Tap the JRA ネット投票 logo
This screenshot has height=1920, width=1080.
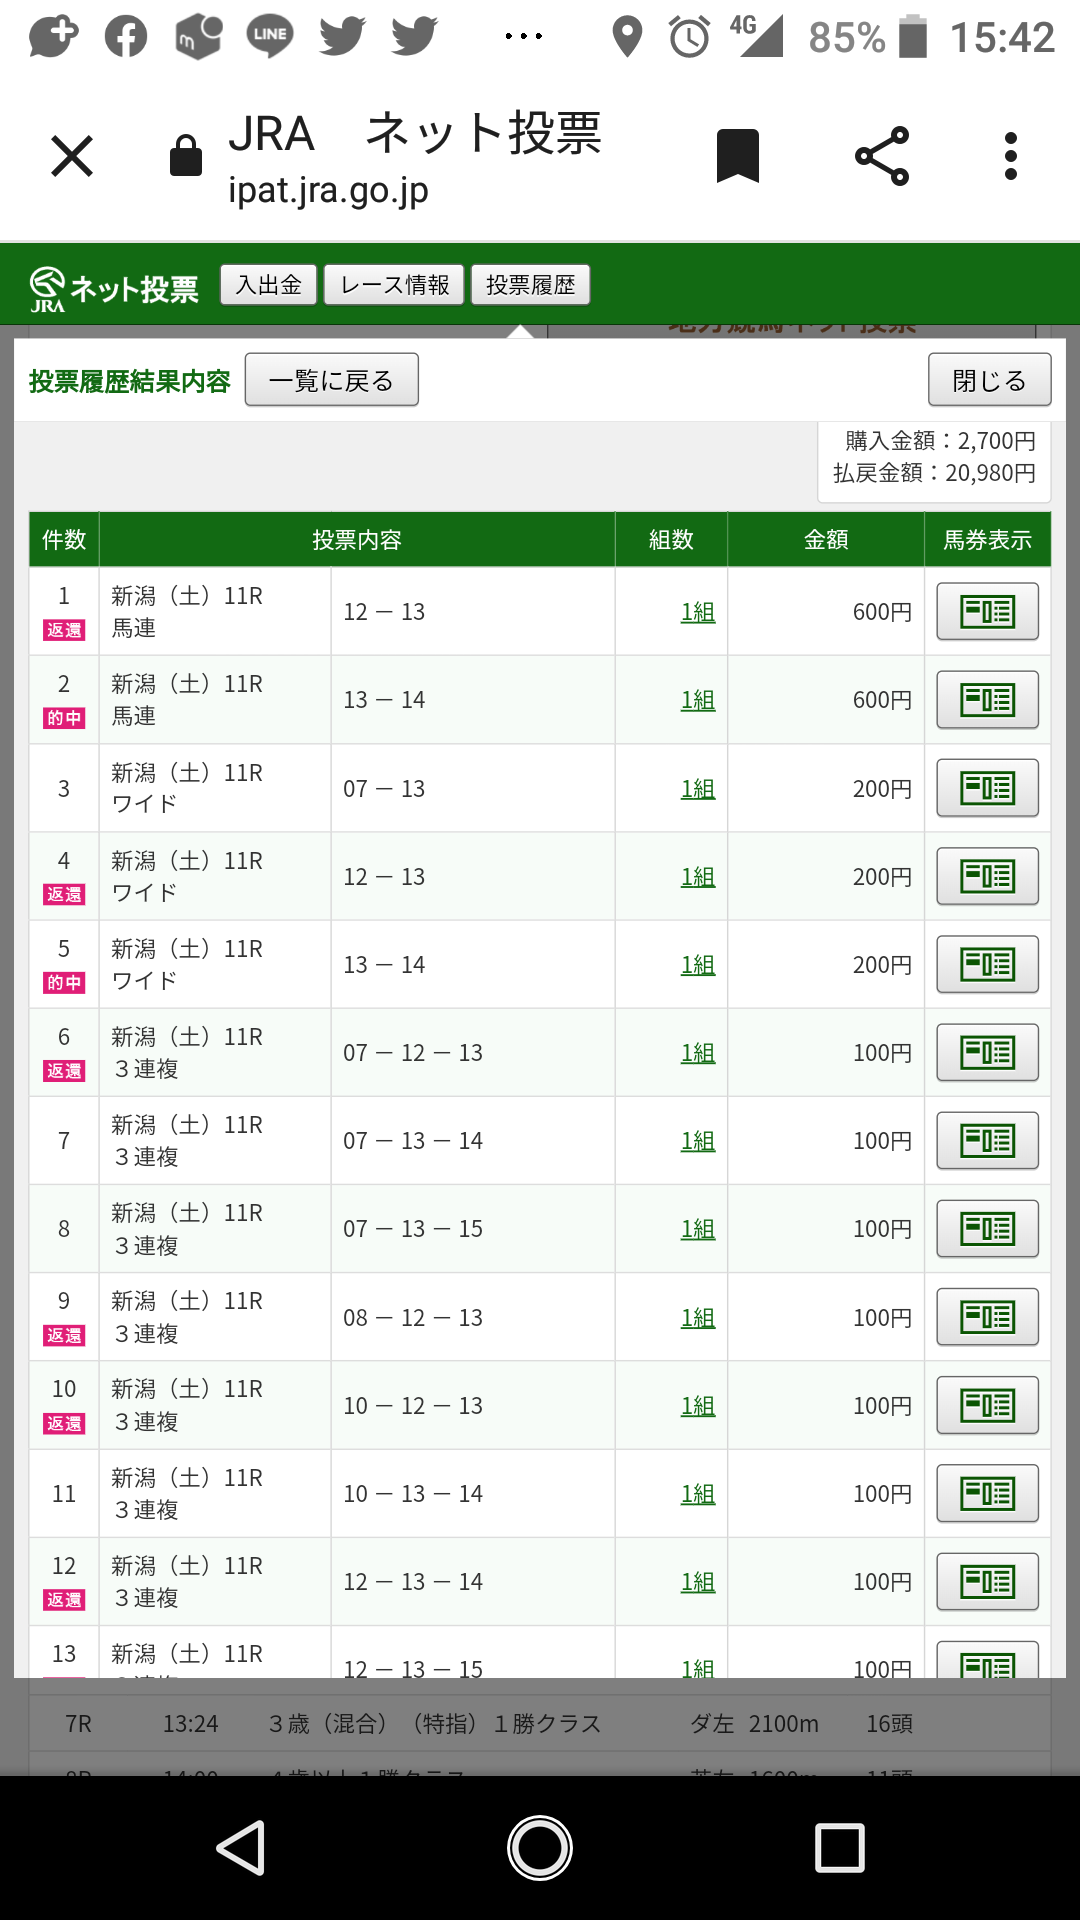(x=114, y=288)
